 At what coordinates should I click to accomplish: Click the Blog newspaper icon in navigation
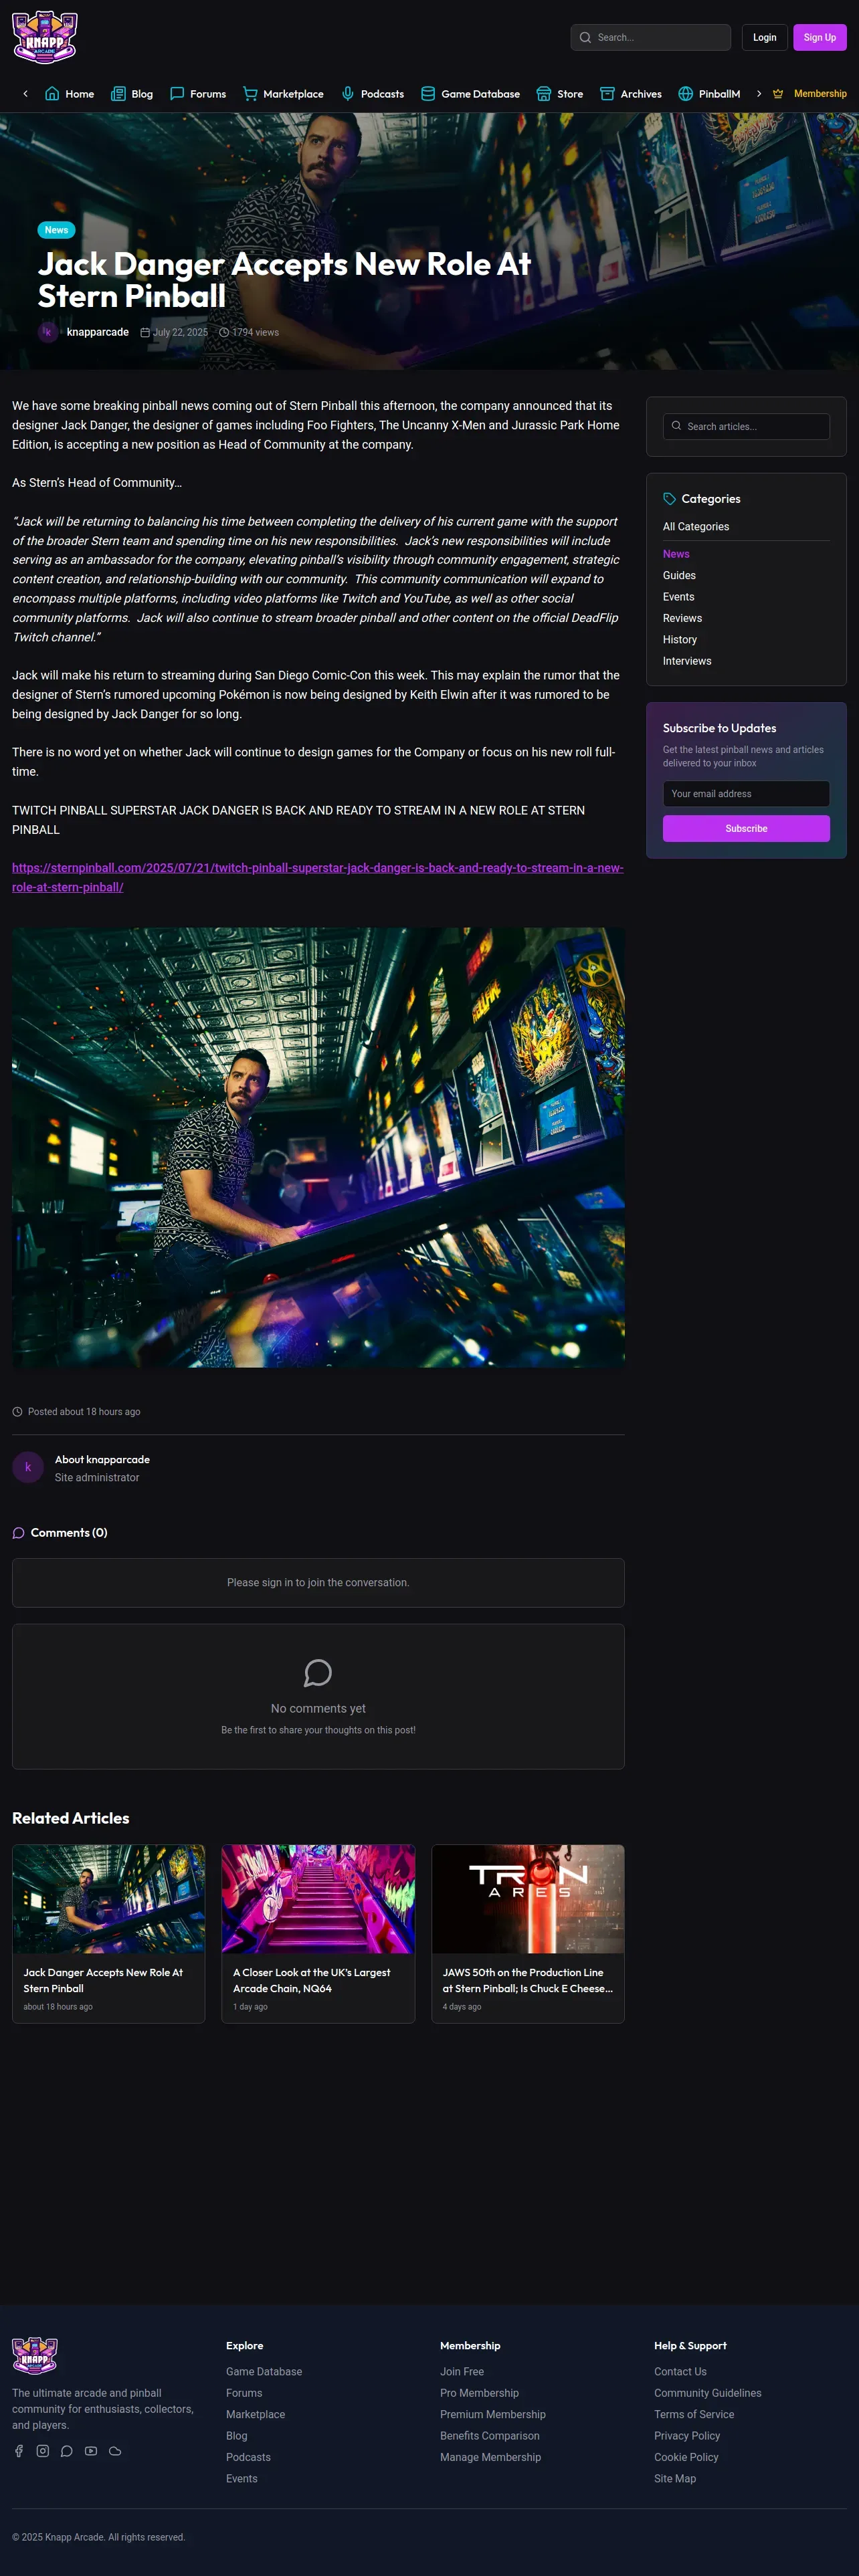pyautogui.click(x=118, y=94)
